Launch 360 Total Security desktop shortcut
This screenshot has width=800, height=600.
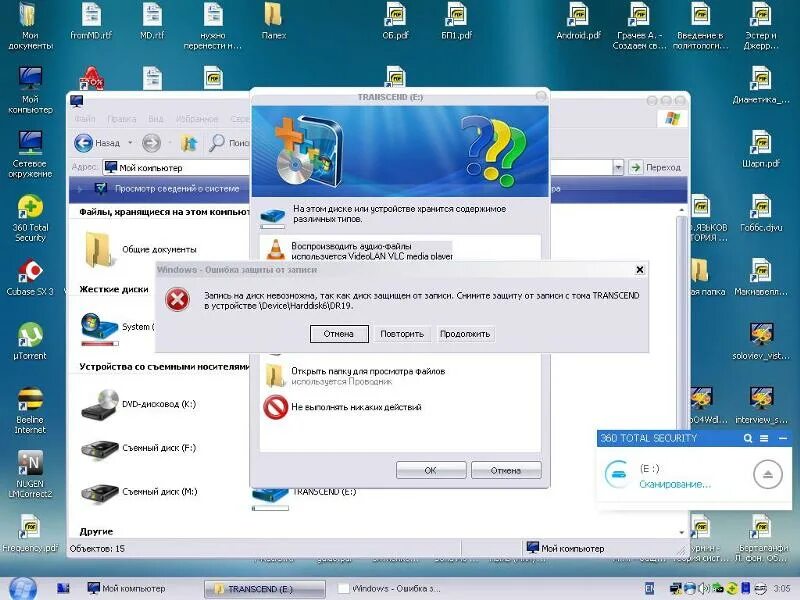coord(30,218)
